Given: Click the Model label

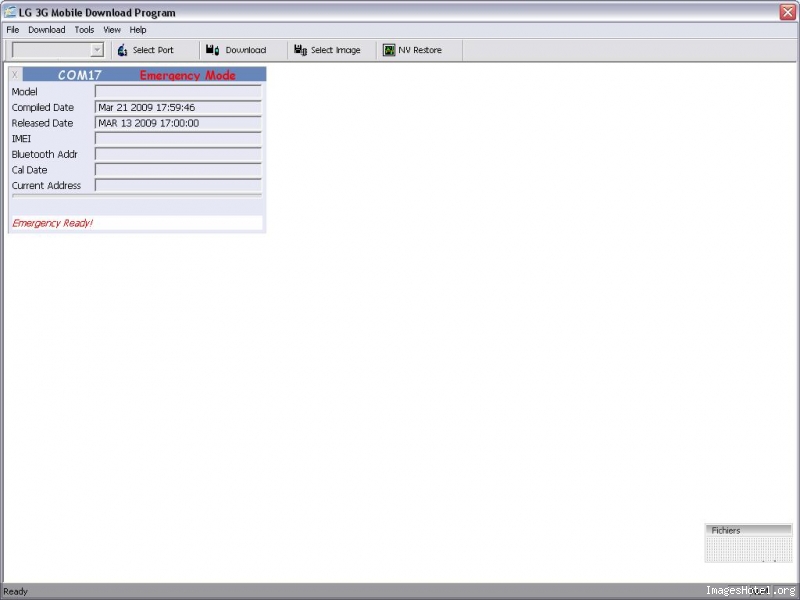Looking at the screenshot, I should click(x=24, y=92).
